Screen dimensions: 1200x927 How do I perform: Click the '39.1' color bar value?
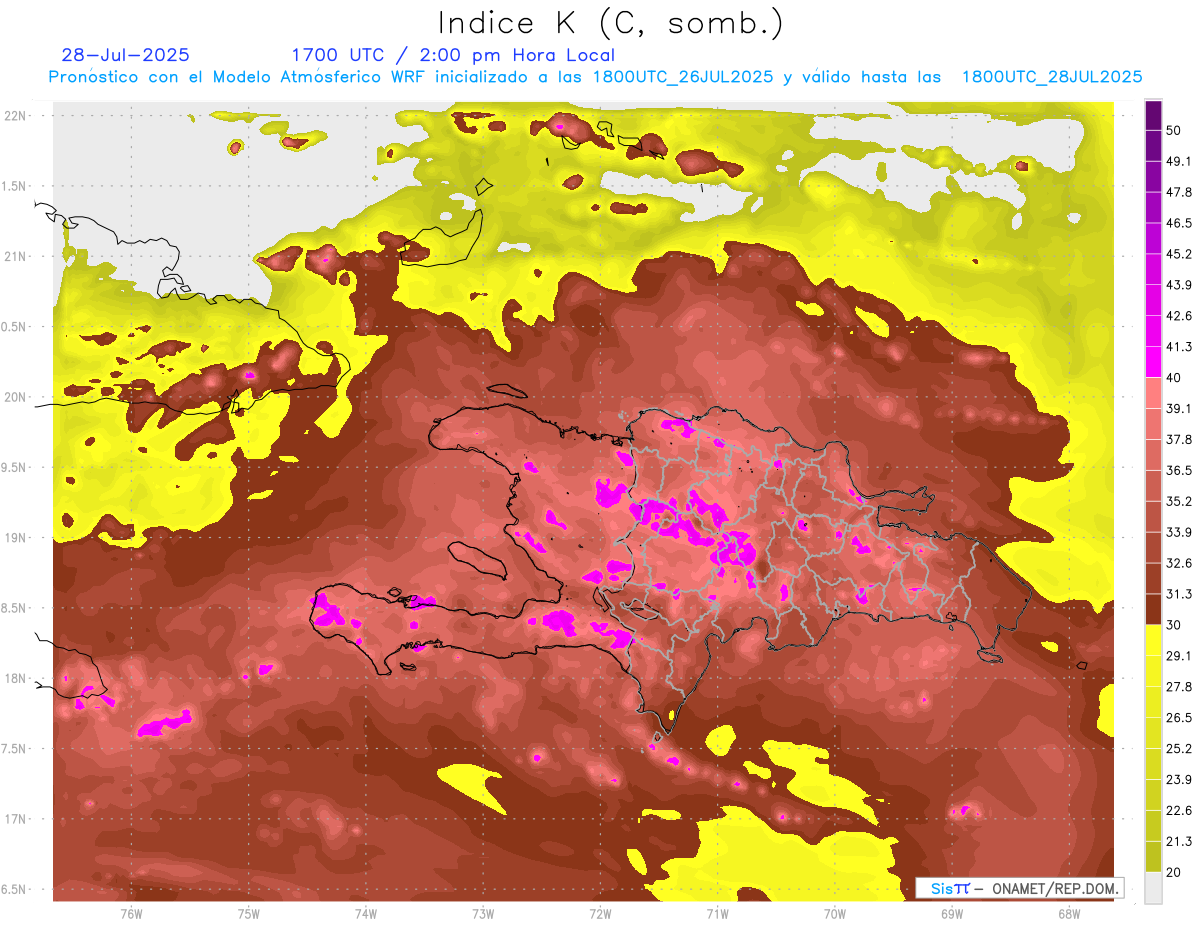click(1179, 408)
